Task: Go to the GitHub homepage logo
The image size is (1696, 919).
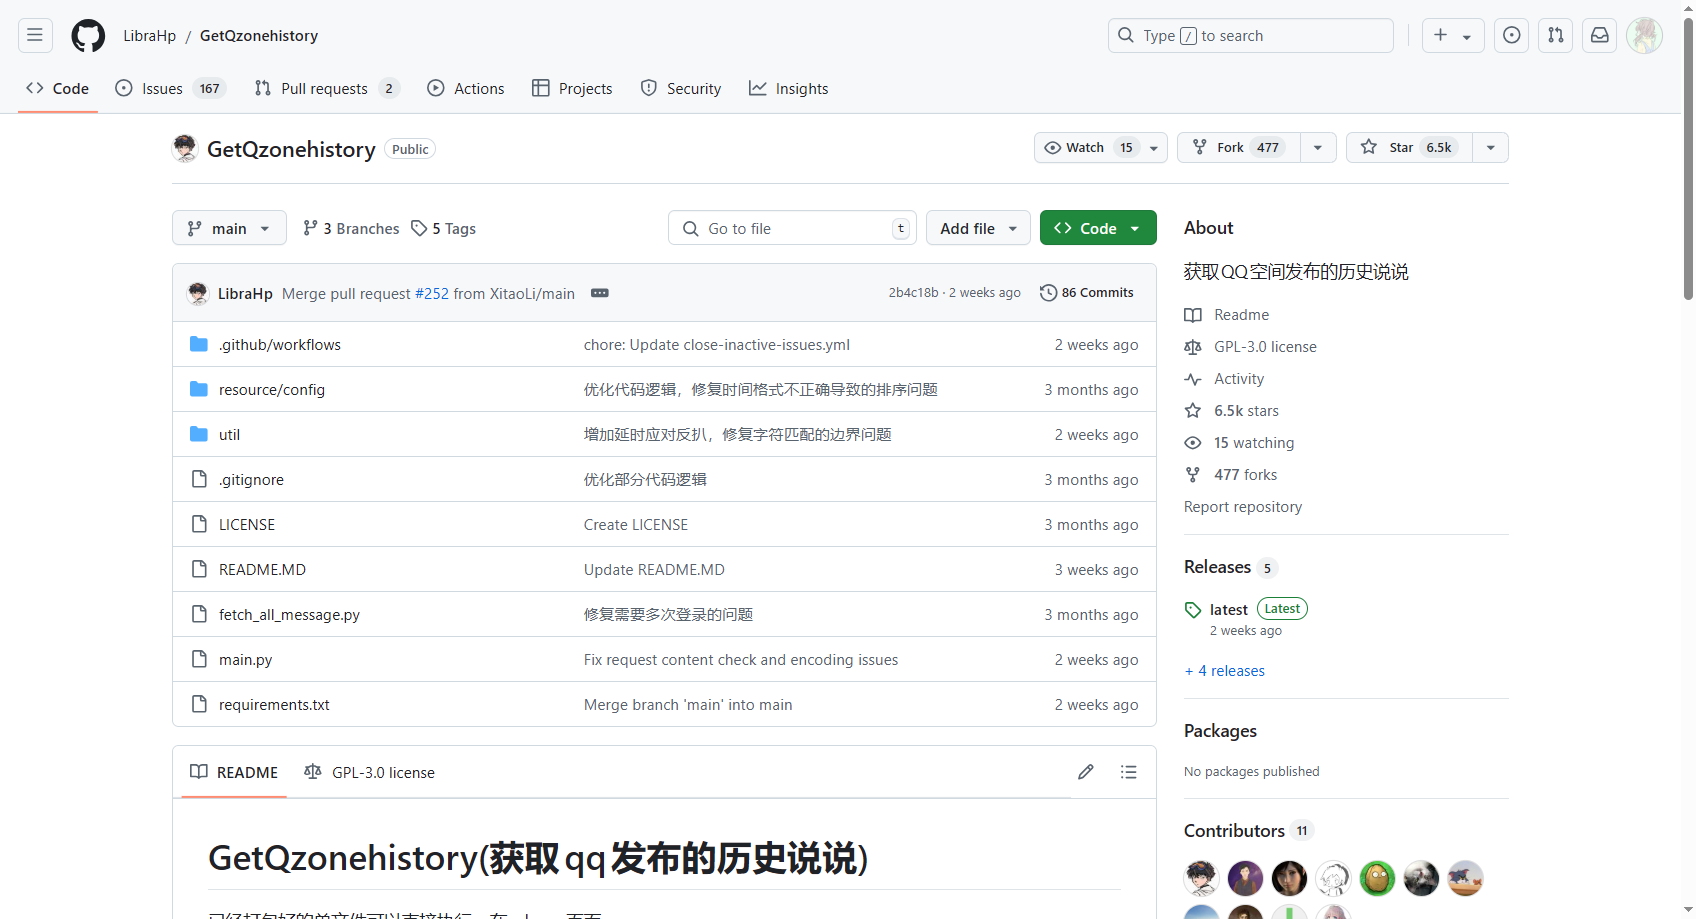Action: pyautogui.click(x=88, y=36)
